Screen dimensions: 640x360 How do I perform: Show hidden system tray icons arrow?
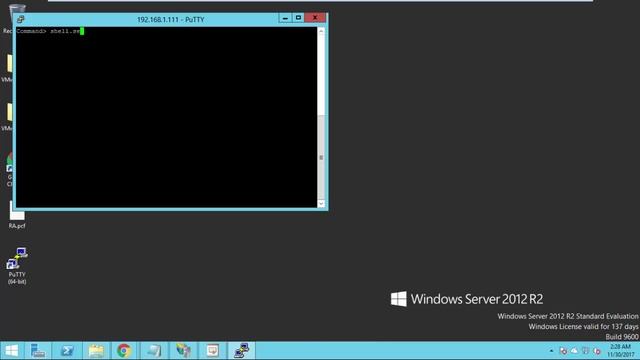pyautogui.click(x=551, y=351)
